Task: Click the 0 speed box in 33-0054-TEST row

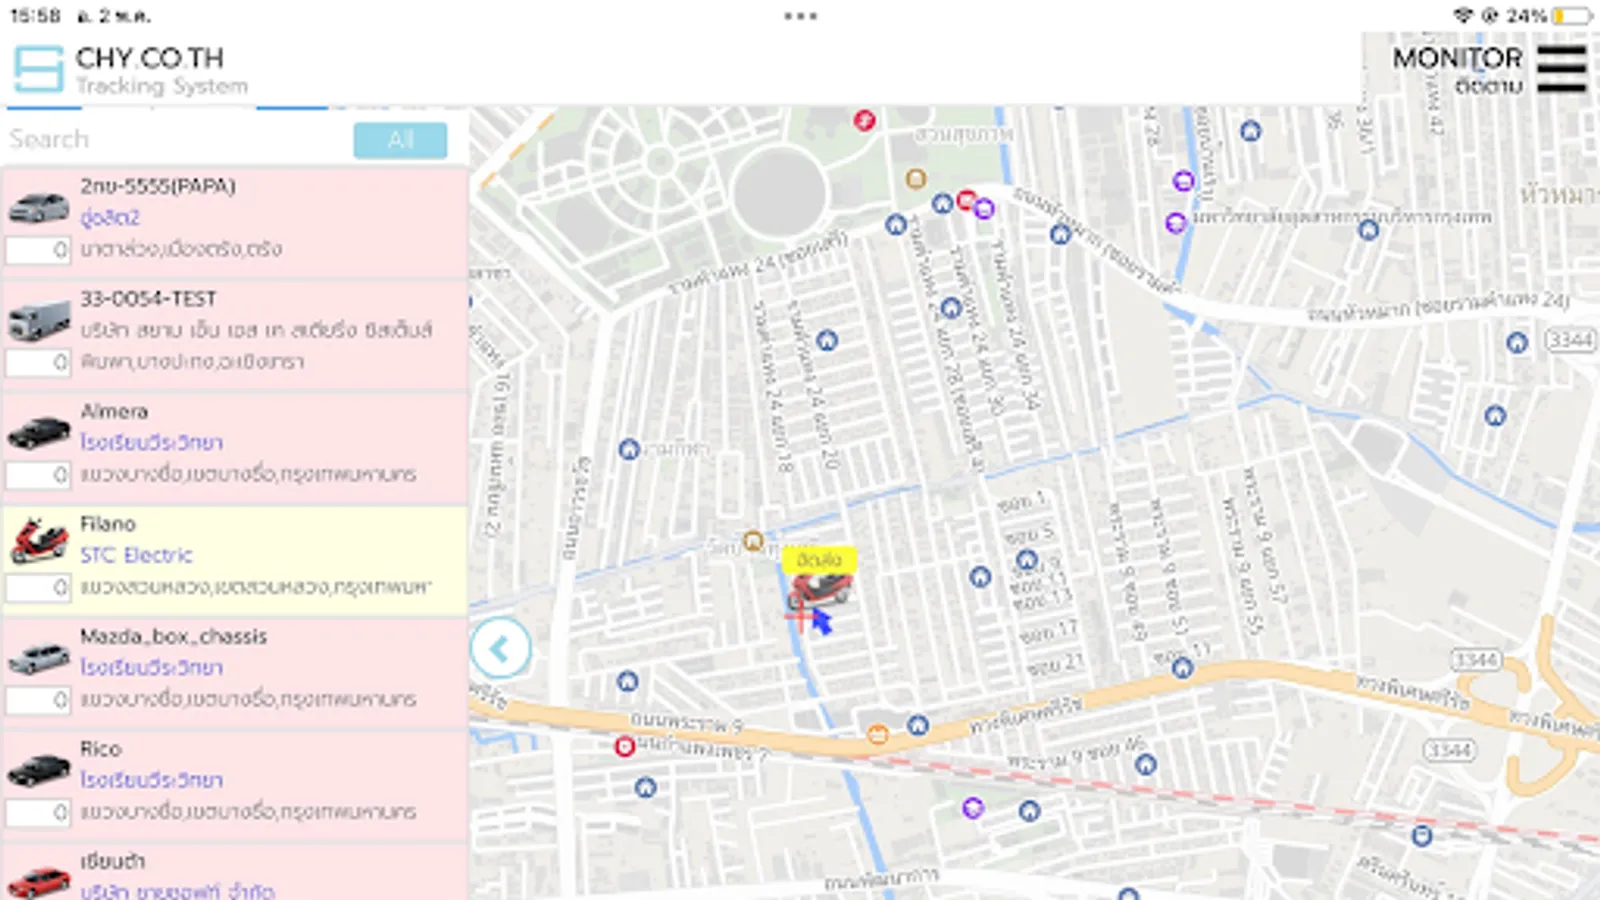Action: pyautogui.click(x=38, y=362)
